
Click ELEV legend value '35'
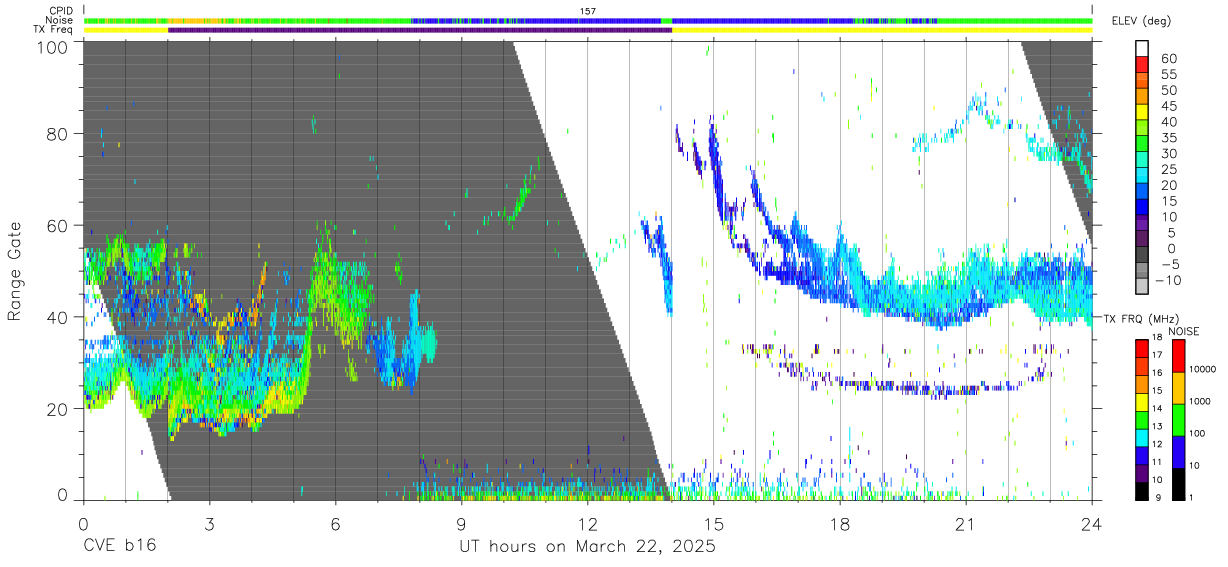point(1168,138)
